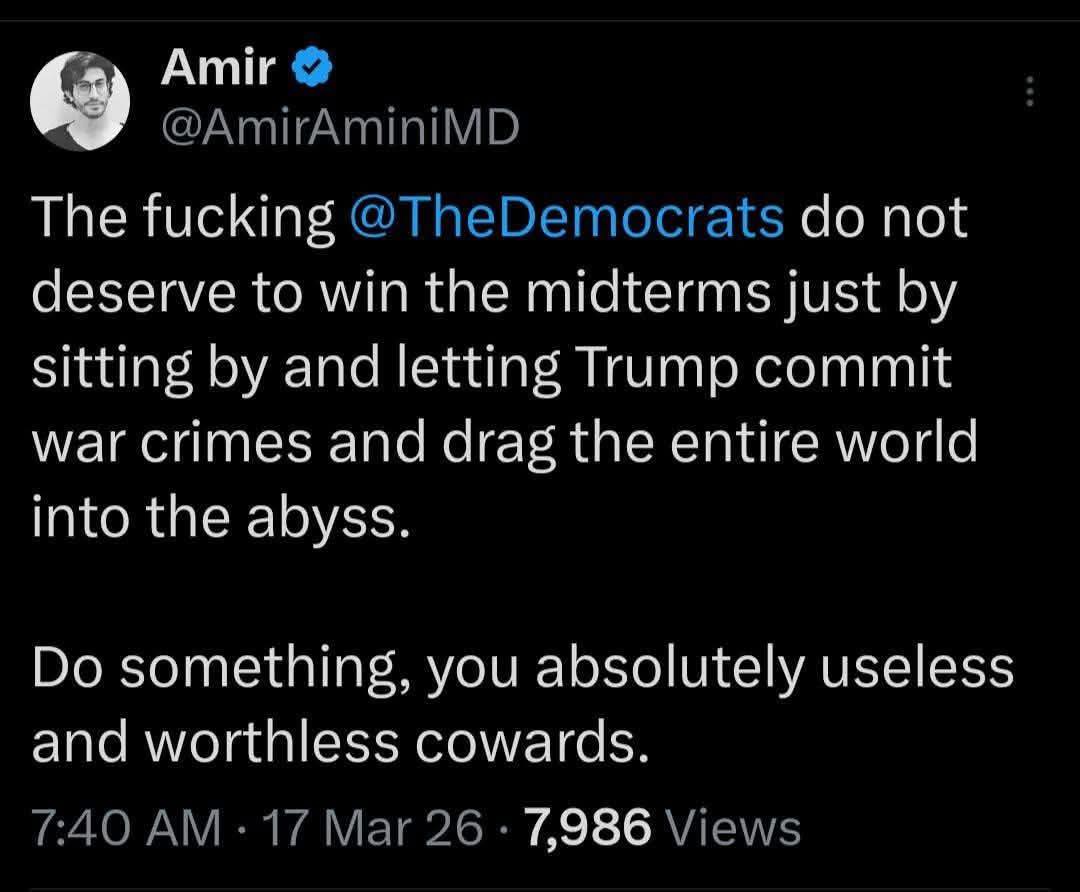1080x892 pixels.
Task: Open the 7,986 view count number
Action: (x=588, y=828)
